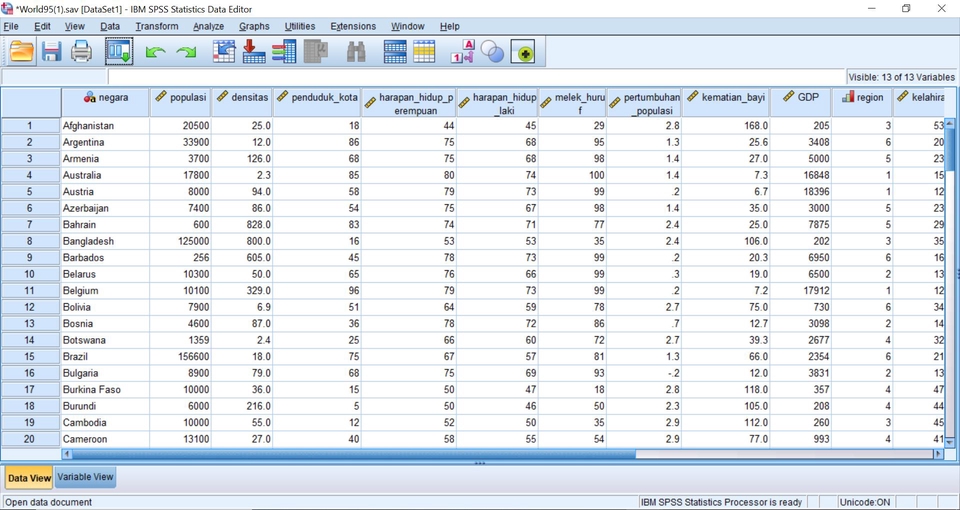This screenshot has height=510, width=960.
Task: Open the File menu
Action: click(11, 26)
